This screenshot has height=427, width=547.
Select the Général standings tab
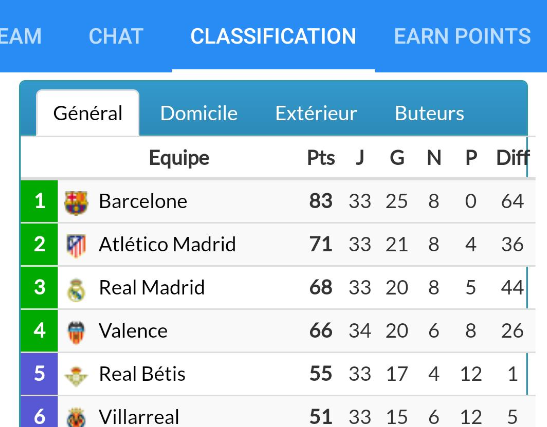coord(88,113)
